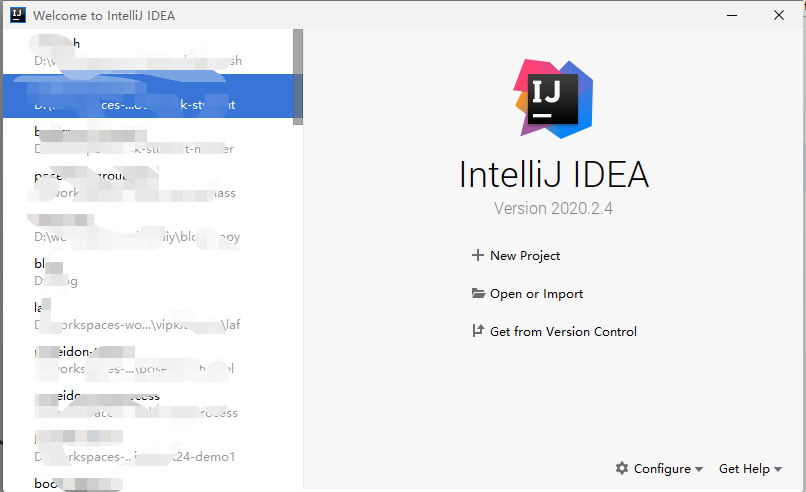
Task: Select the highlighted blue recent project
Action: pyautogui.click(x=148, y=96)
